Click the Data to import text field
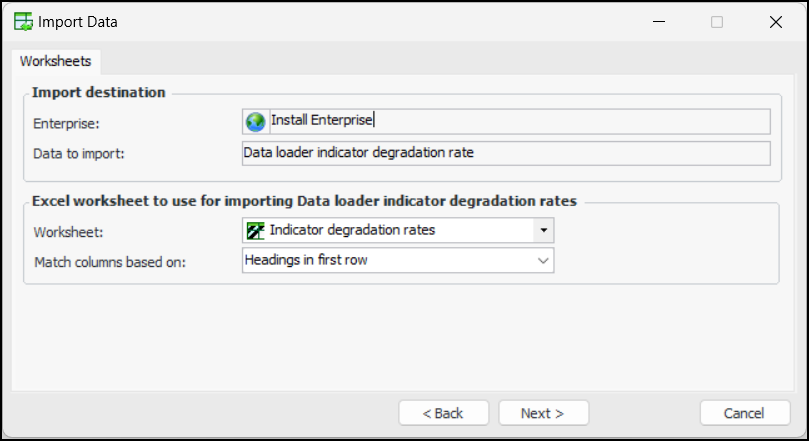 [x=506, y=153]
